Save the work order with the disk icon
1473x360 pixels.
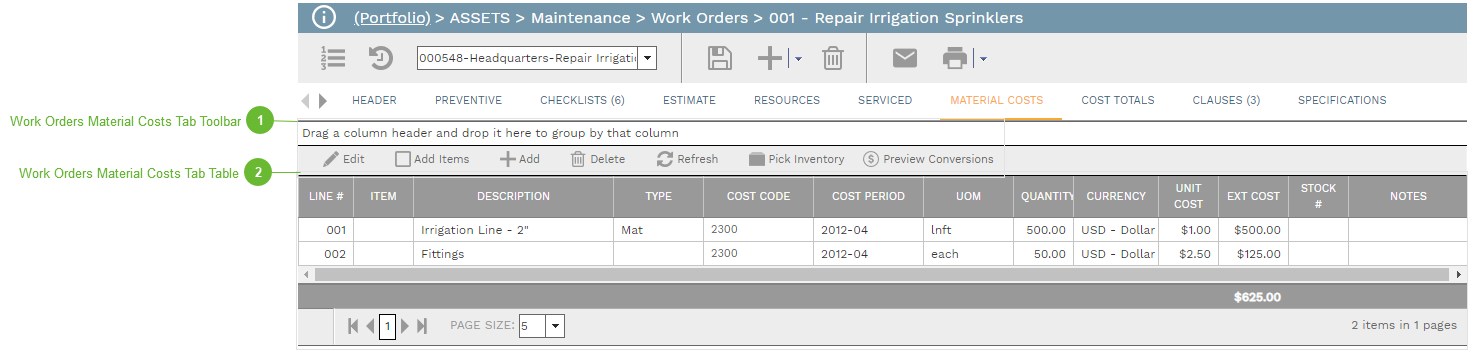[719, 59]
